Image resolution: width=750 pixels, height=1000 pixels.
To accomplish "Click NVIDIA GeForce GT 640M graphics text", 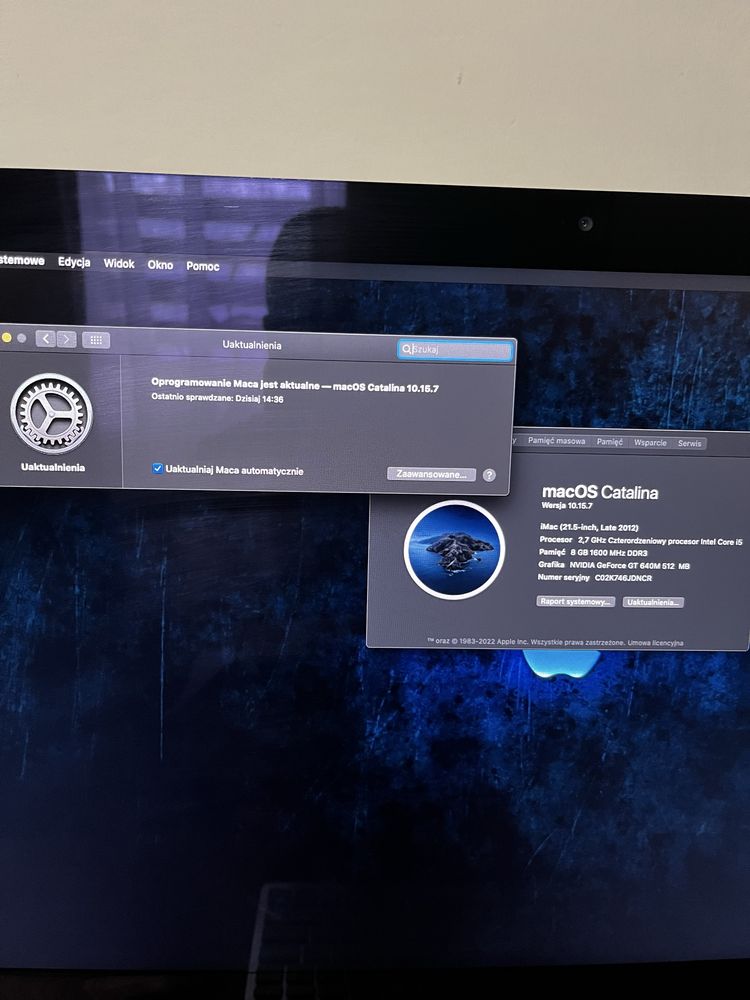I will [629, 566].
